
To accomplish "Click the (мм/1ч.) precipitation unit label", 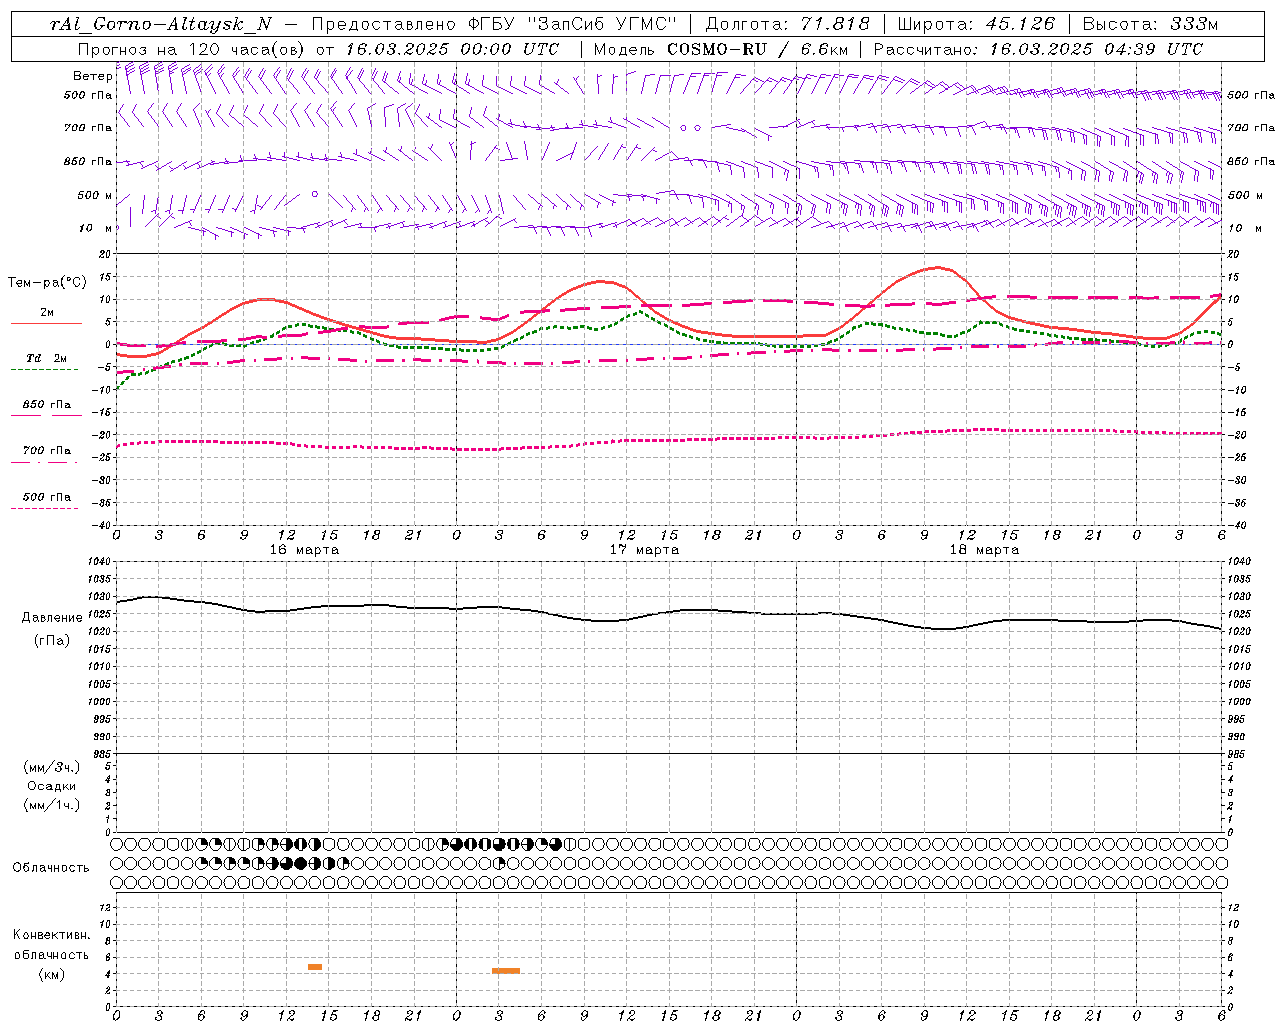I will 52,805.
